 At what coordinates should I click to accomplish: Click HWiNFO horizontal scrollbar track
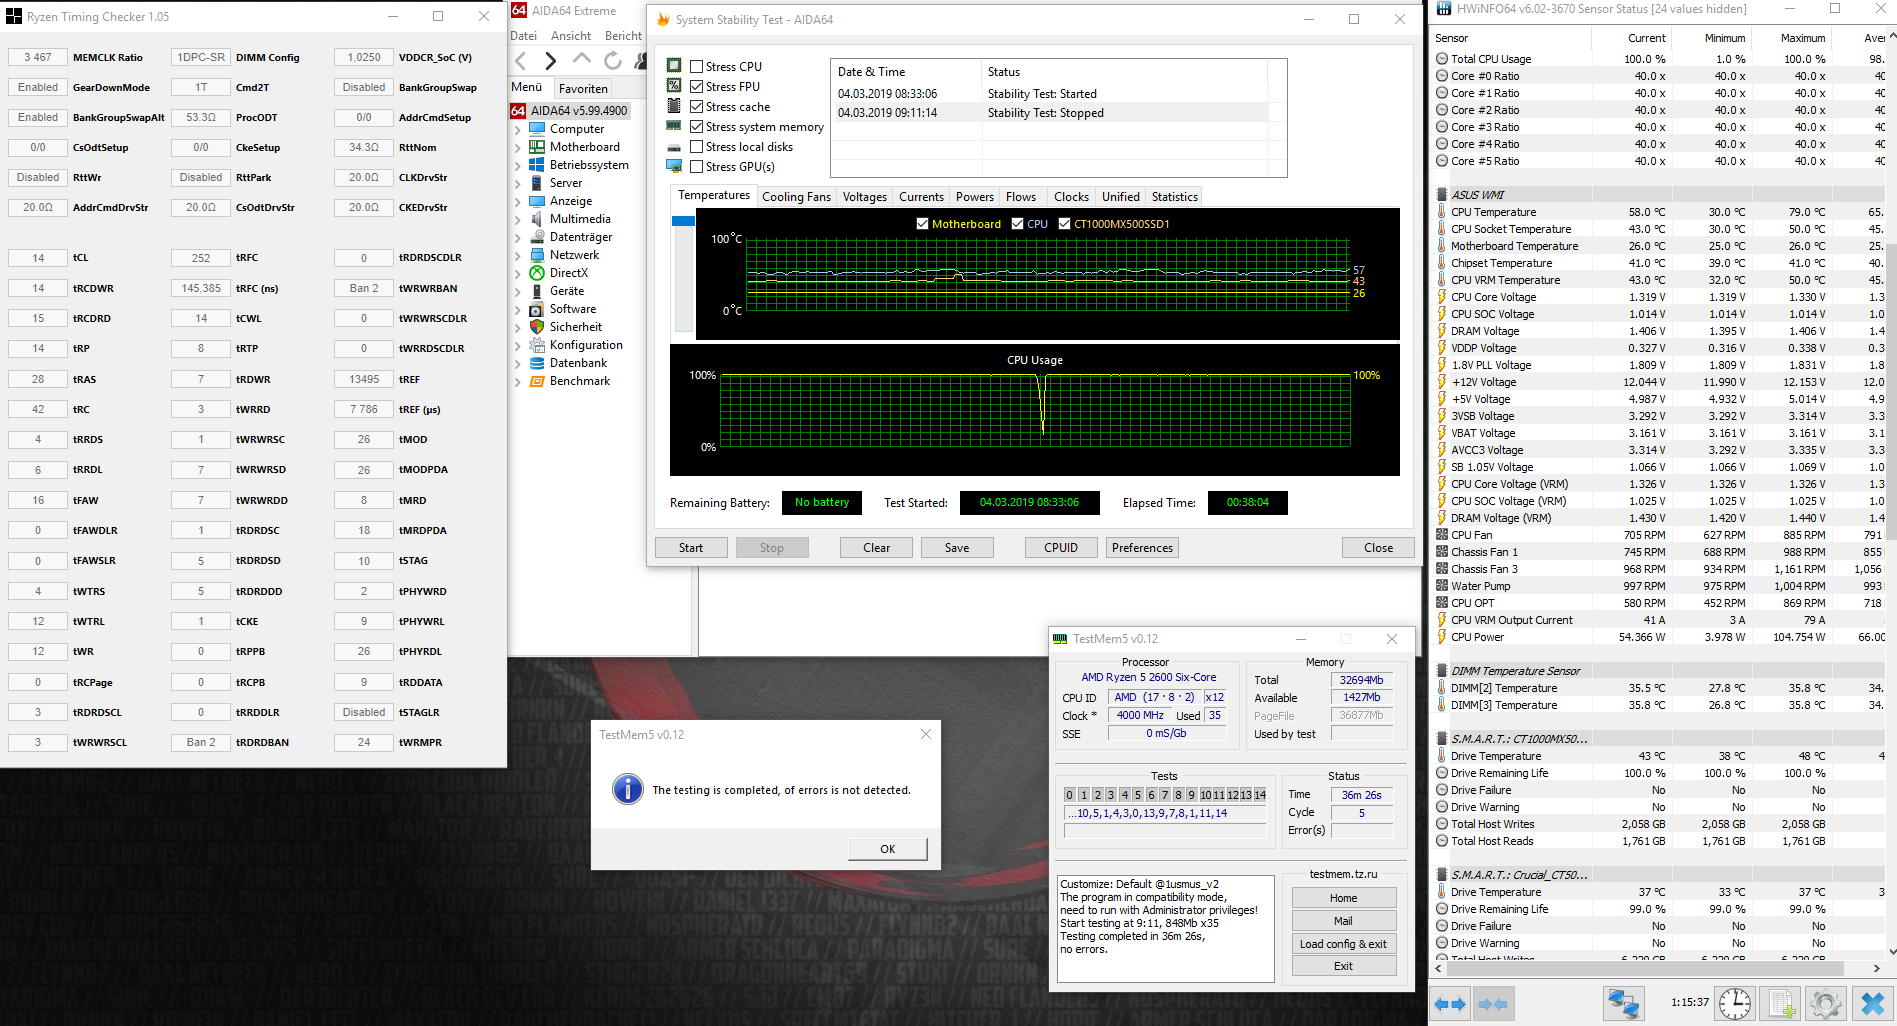[1660, 968]
